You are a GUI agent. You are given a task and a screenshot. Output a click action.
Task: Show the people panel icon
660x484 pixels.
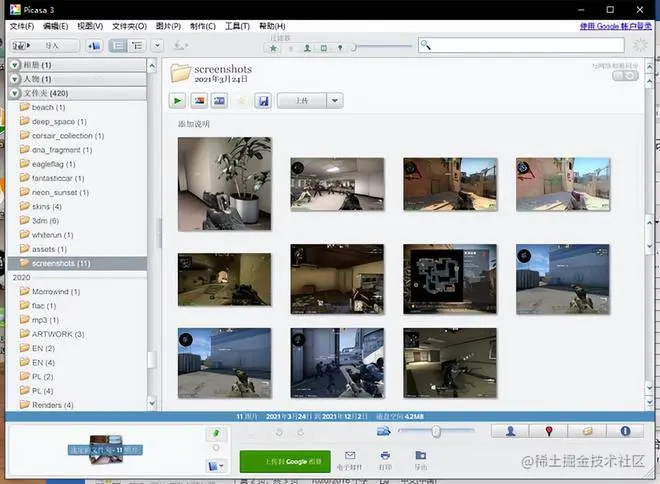pos(510,431)
